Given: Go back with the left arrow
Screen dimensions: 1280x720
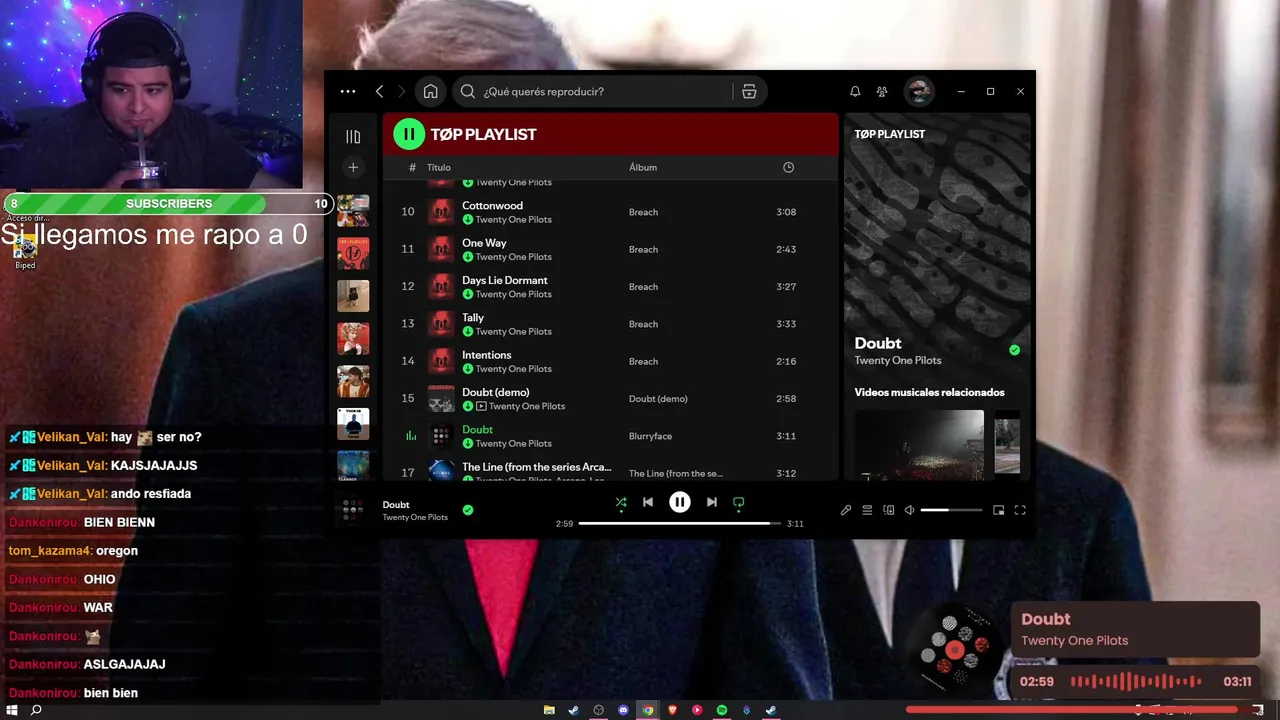Looking at the screenshot, I should click(x=379, y=91).
